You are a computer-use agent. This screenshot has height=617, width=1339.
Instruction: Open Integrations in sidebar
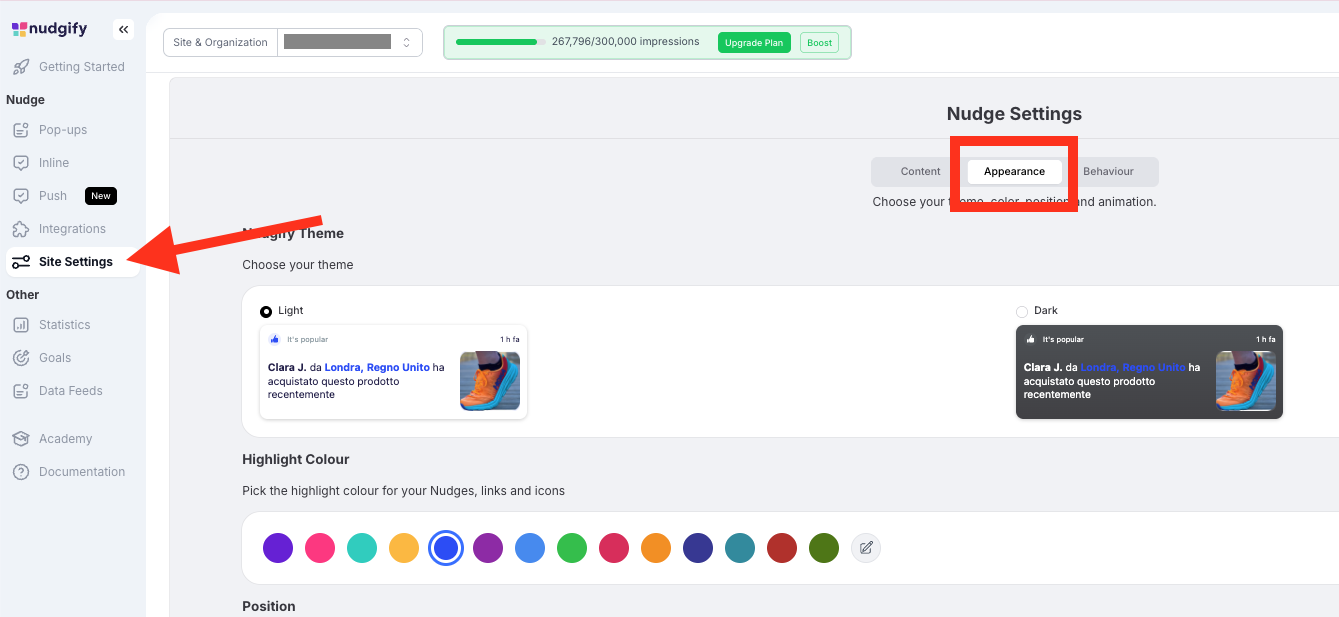tap(73, 229)
